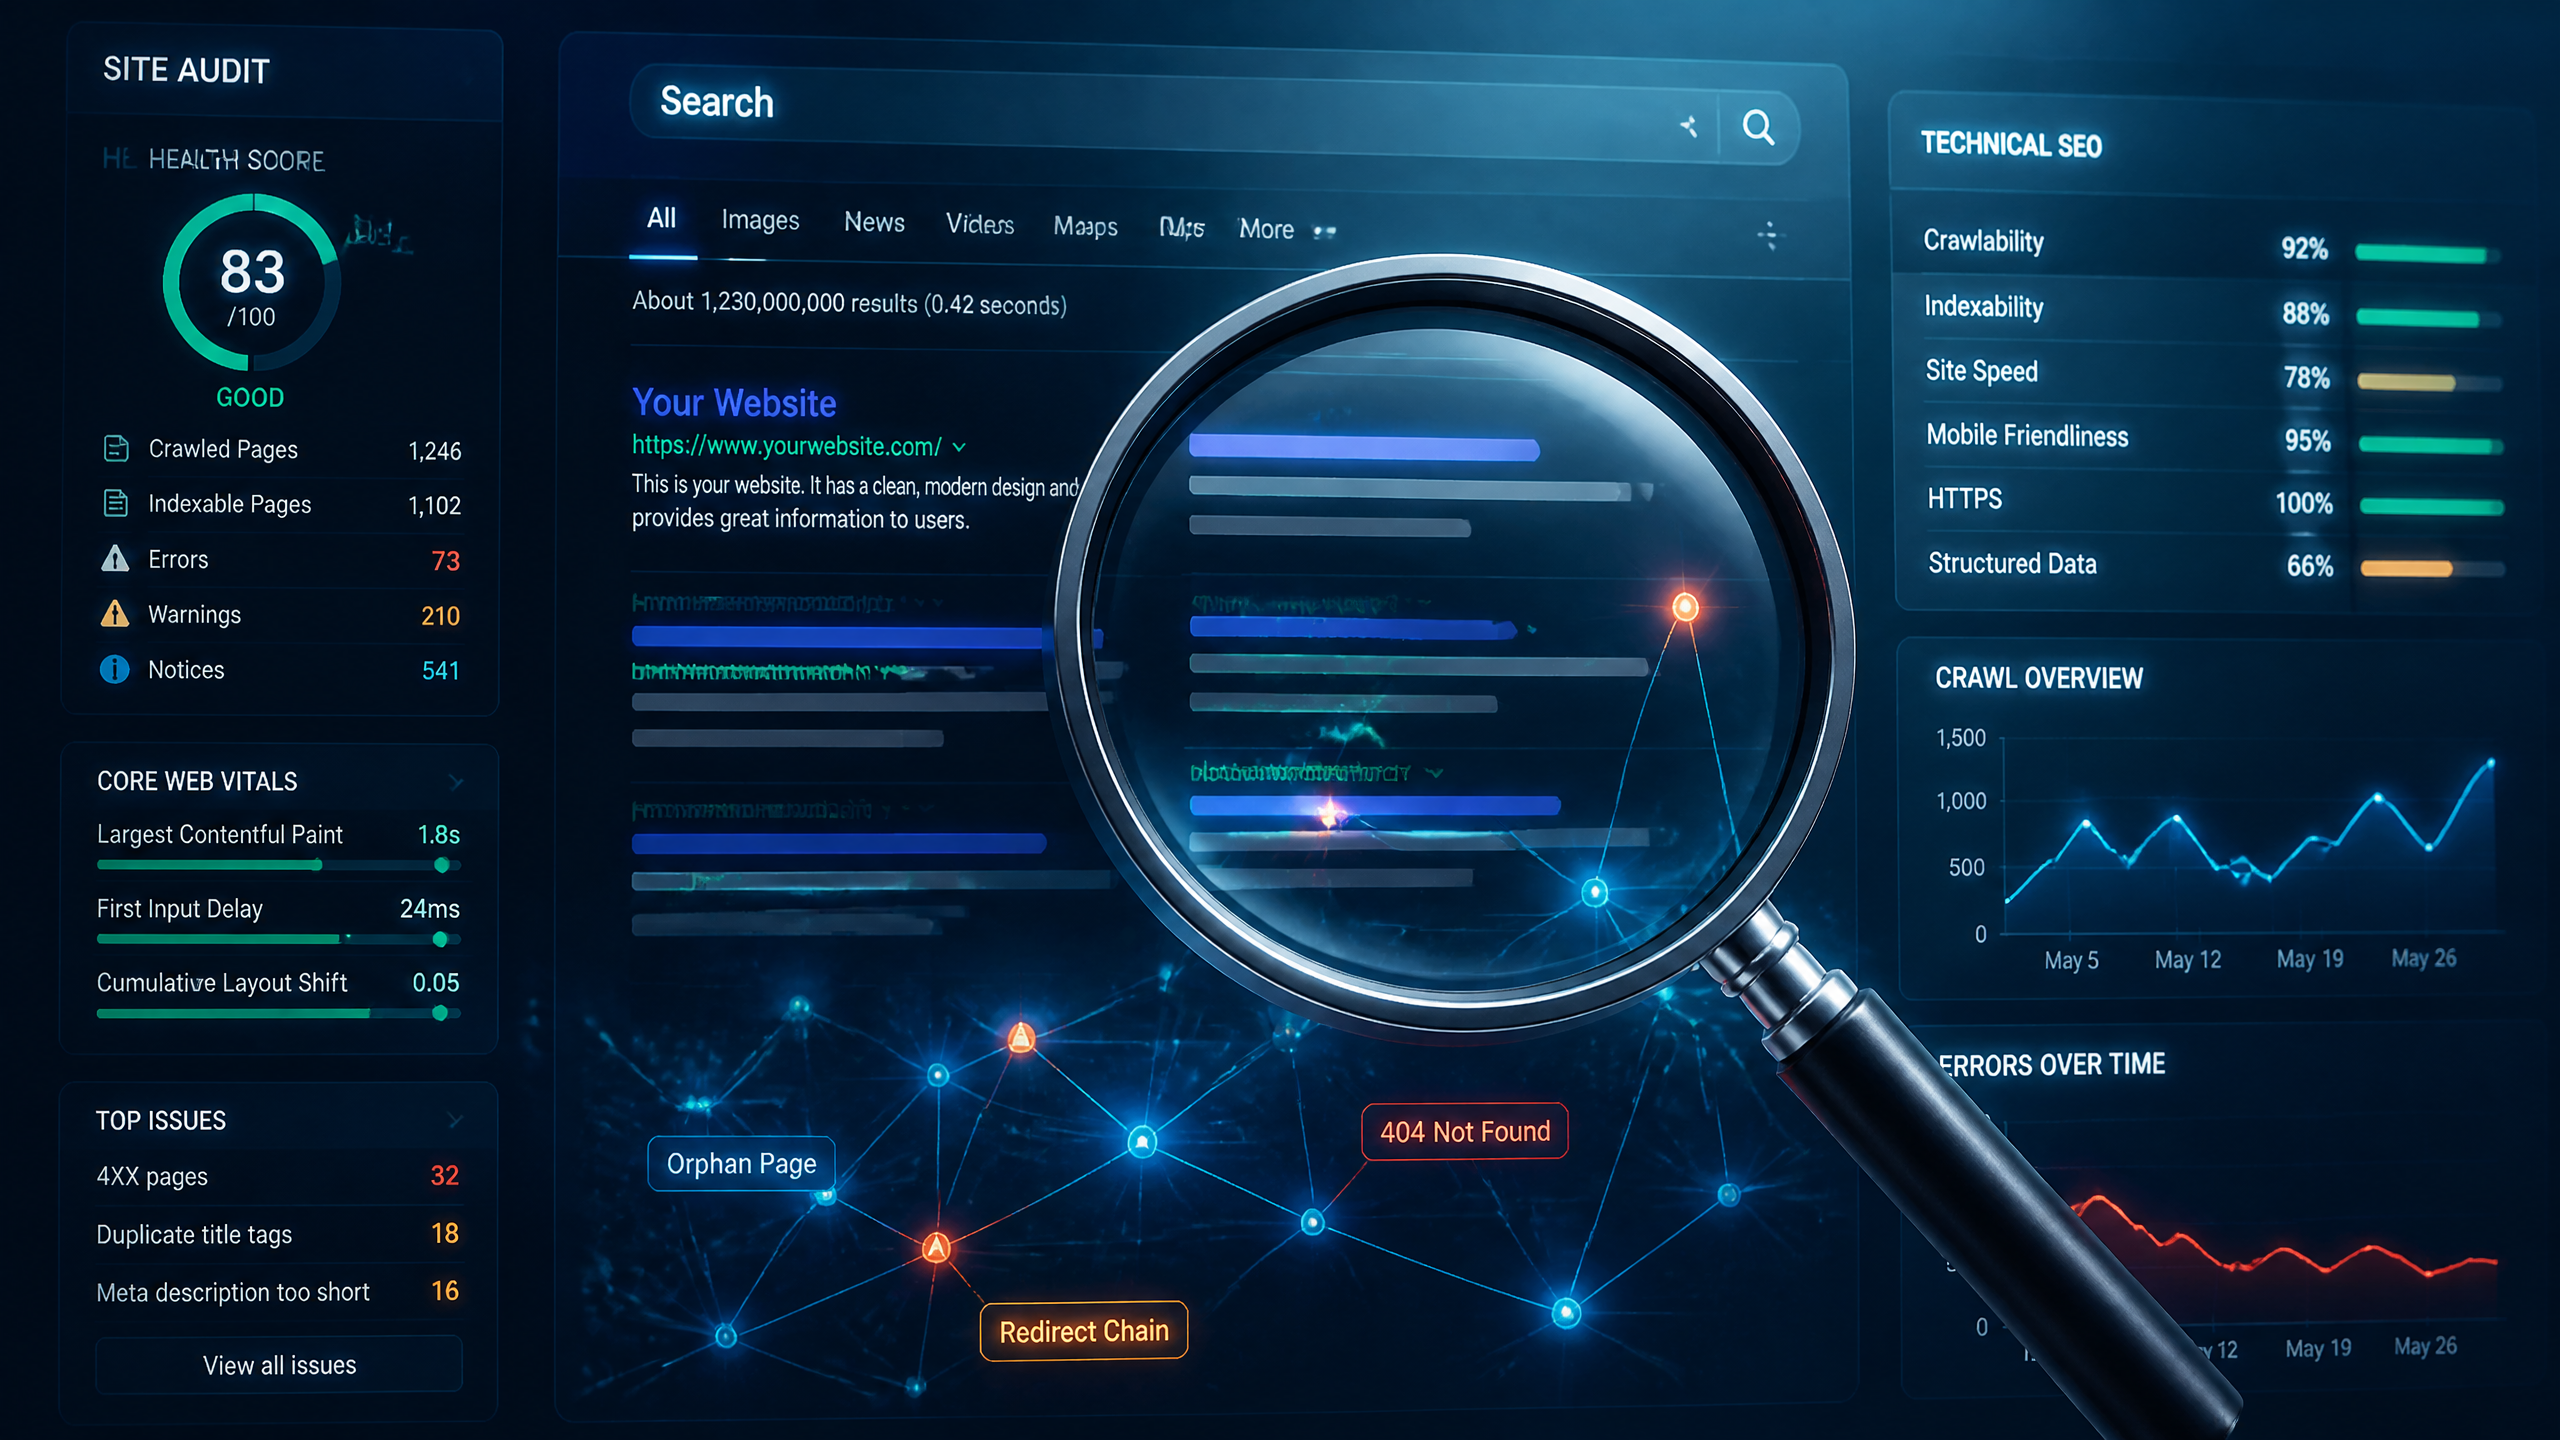Click the Technical SEO heading
2560x1440 pixels.
2011,145
